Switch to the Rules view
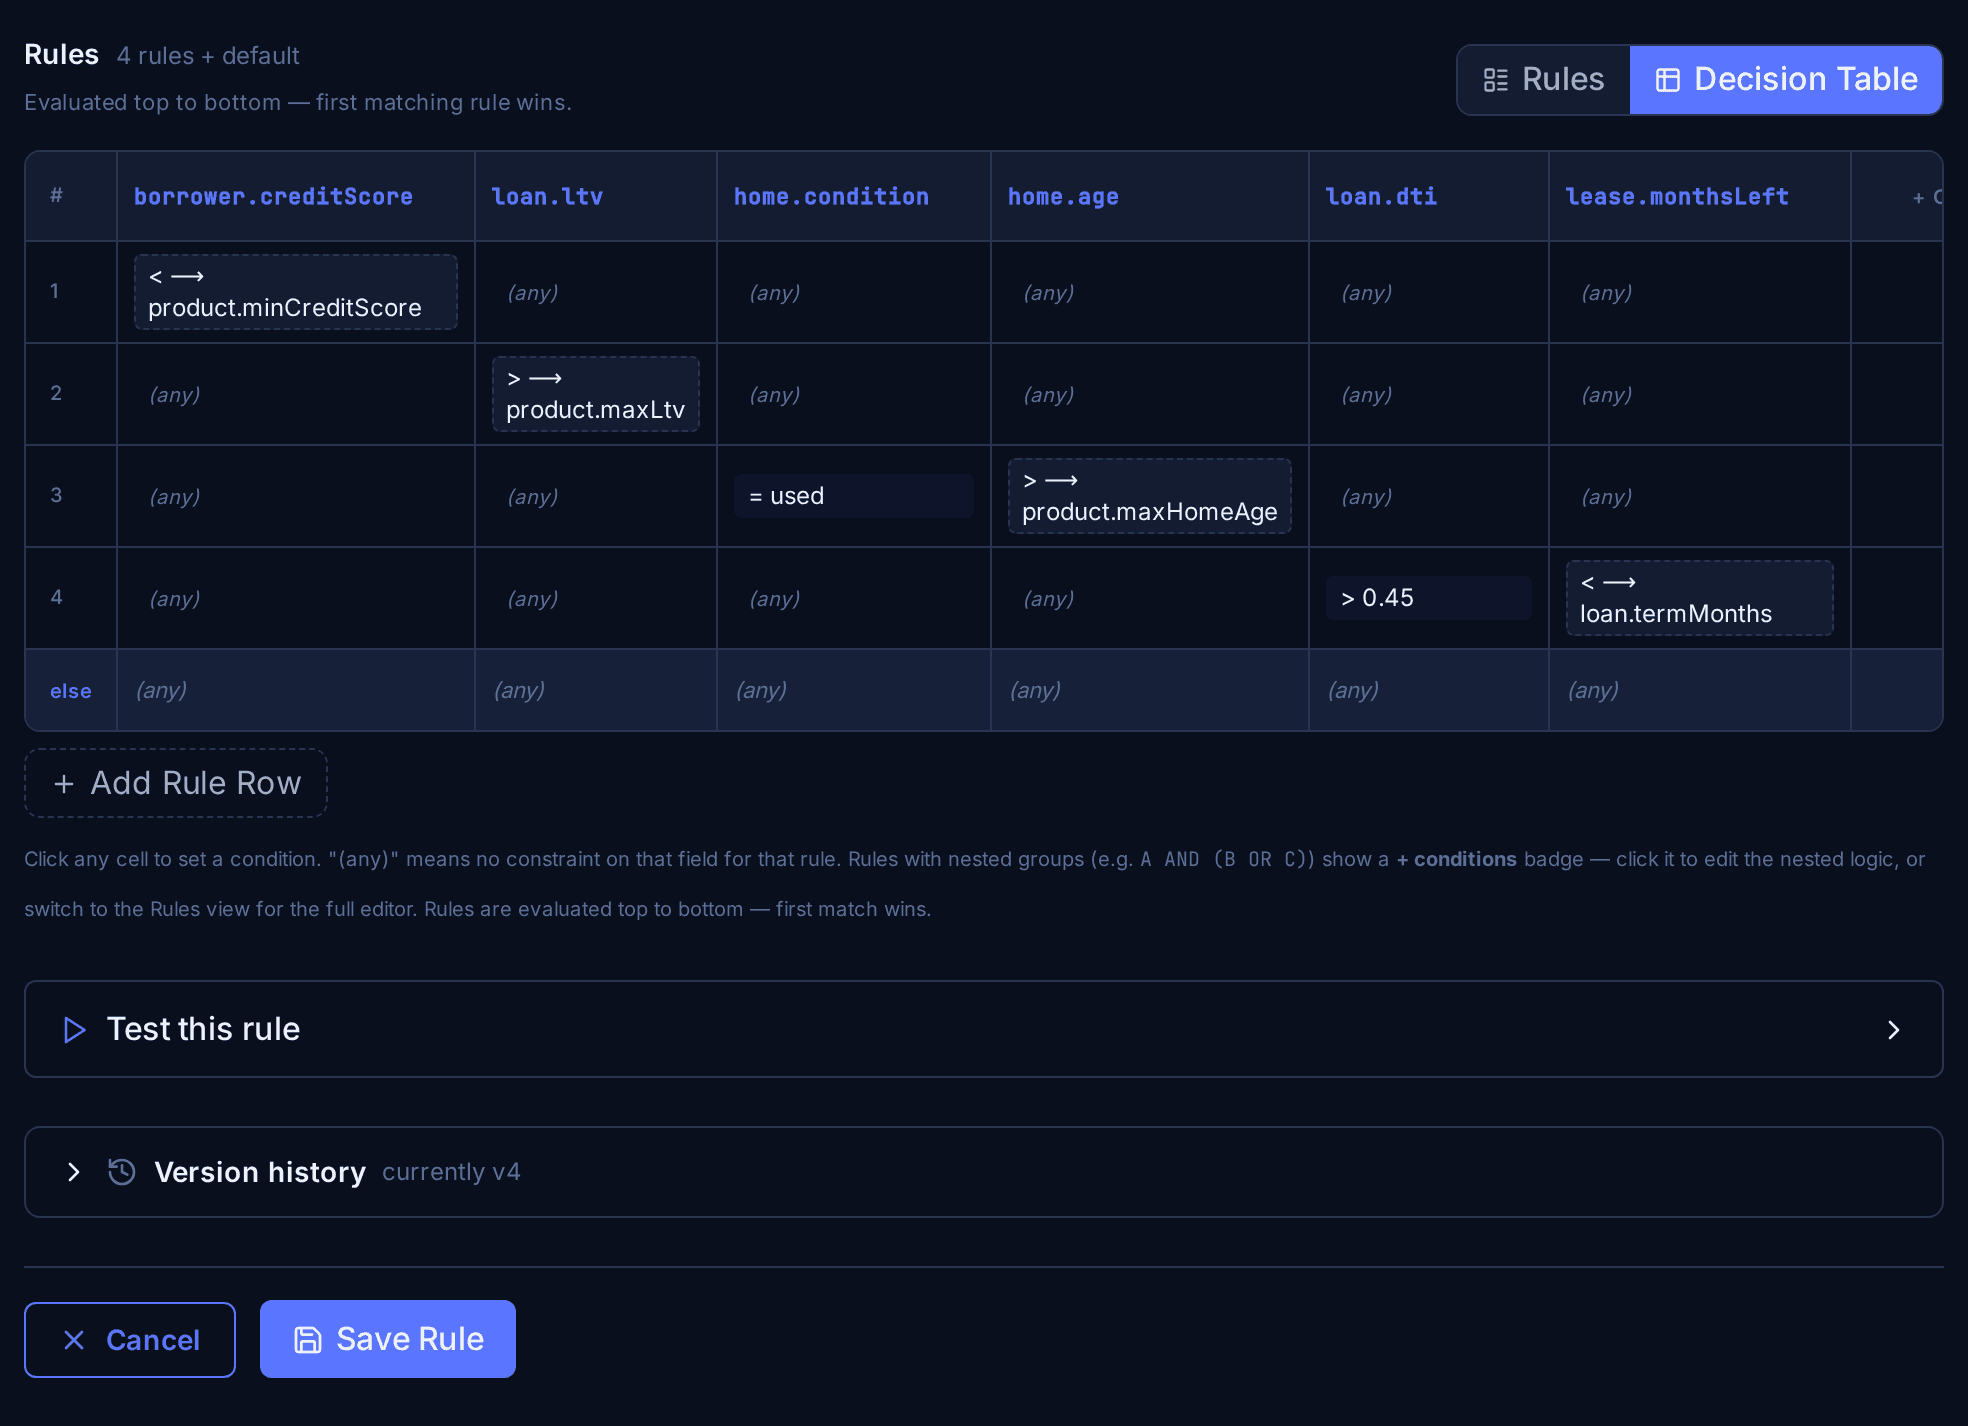The height and width of the screenshot is (1426, 1968). 1544,80
